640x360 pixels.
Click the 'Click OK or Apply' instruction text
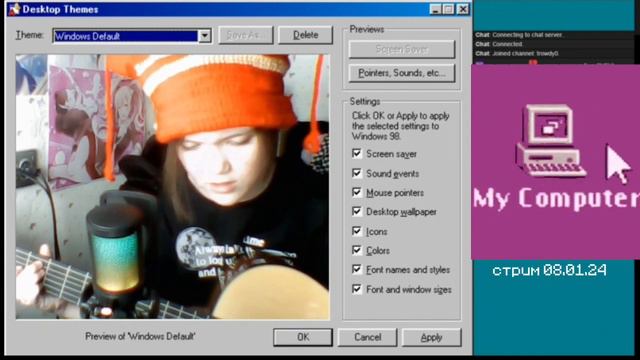click(x=400, y=126)
